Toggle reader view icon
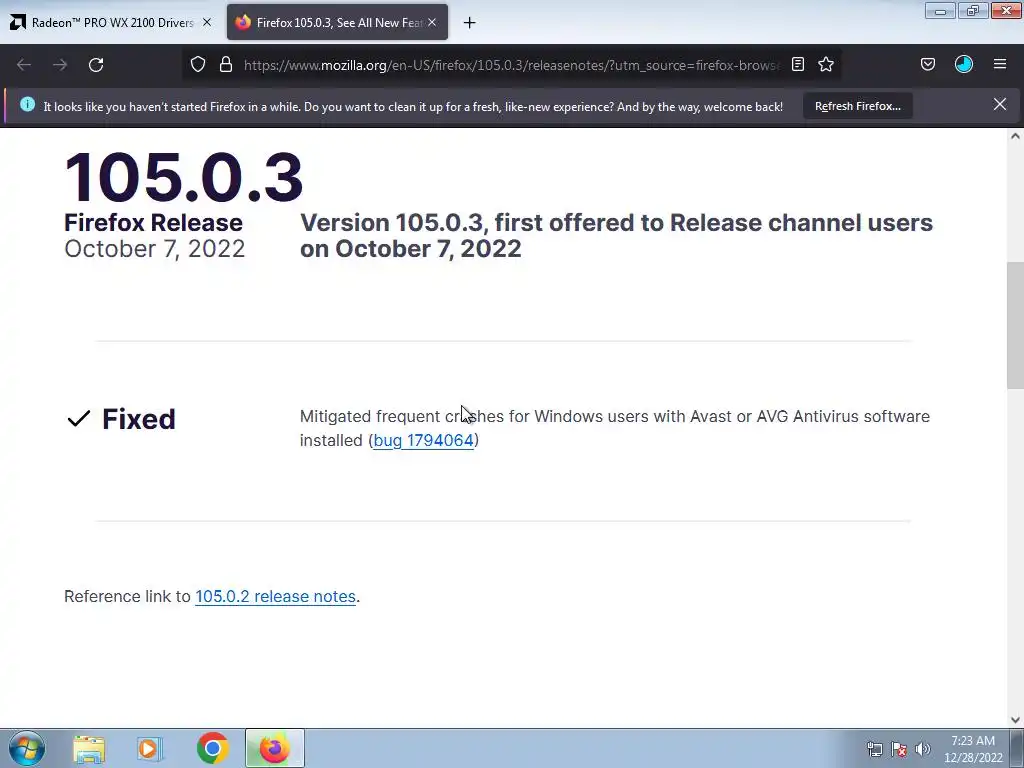The width and height of the screenshot is (1024, 768). [797, 64]
